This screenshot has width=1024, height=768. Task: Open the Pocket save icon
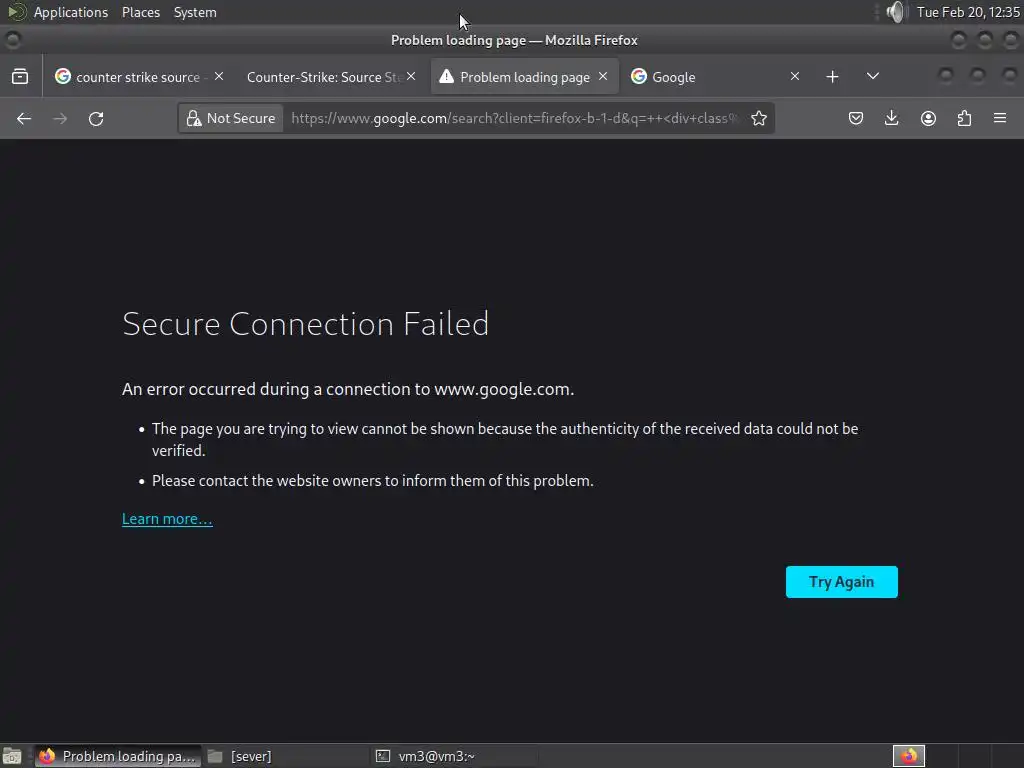[x=856, y=119]
